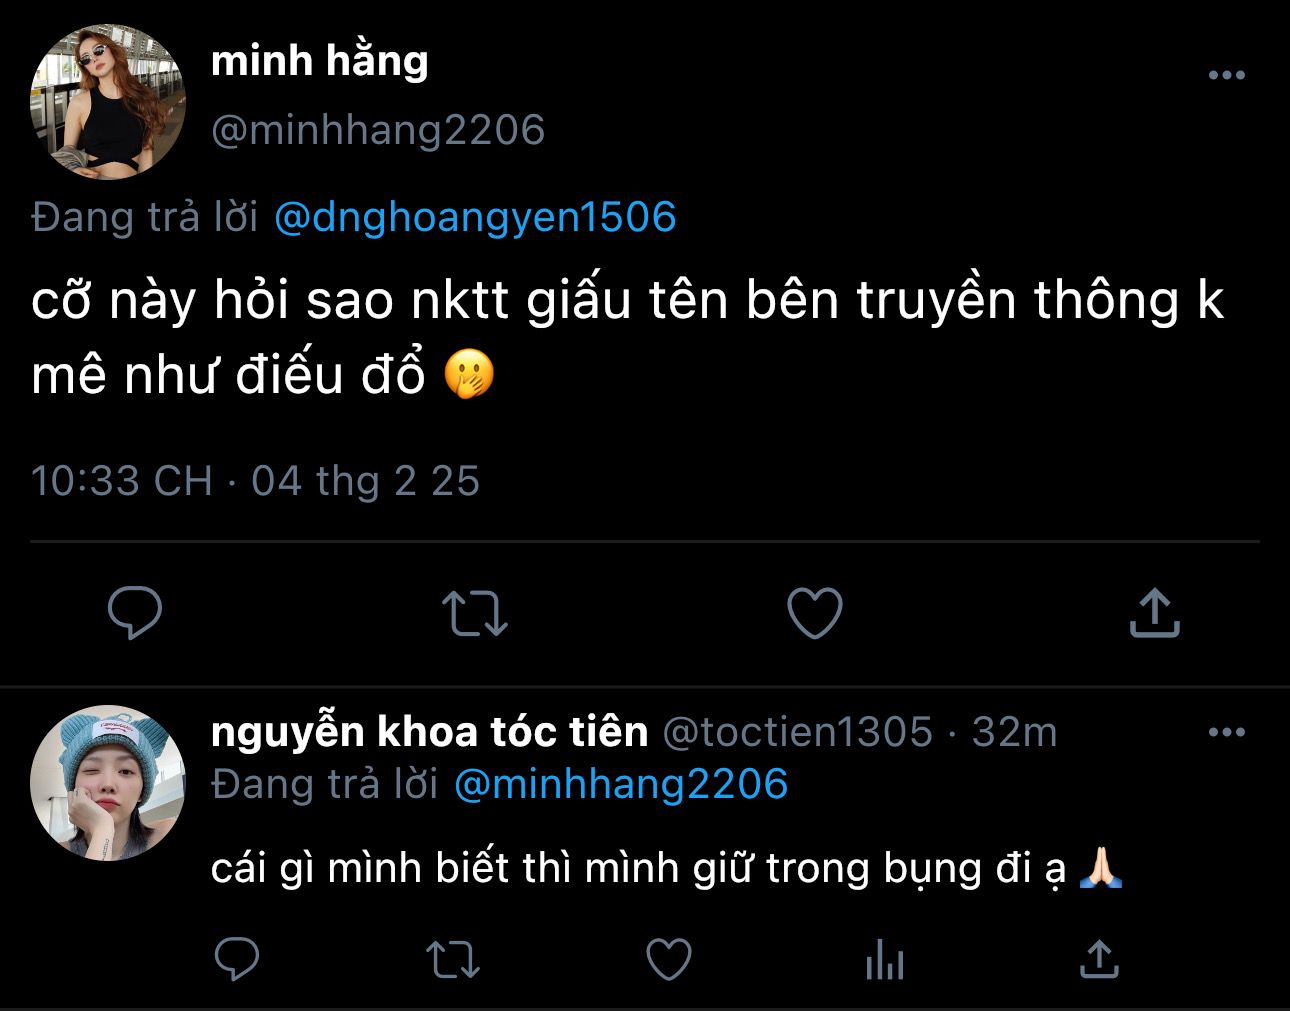This screenshot has height=1011, width=1290.
Task: Open tóc tiên's profile picture
Action: point(108,783)
